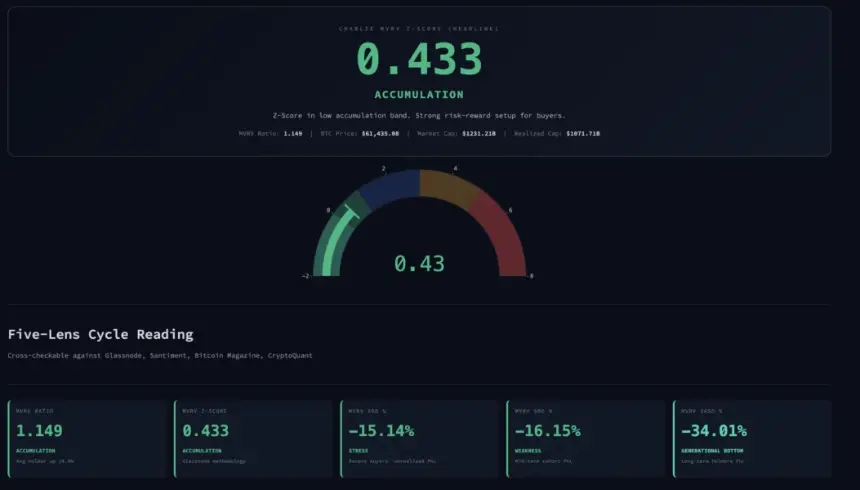Viewport: 860px width, 490px height.
Task: Click the orange segment of the gauge
Action: tap(447, 186)
